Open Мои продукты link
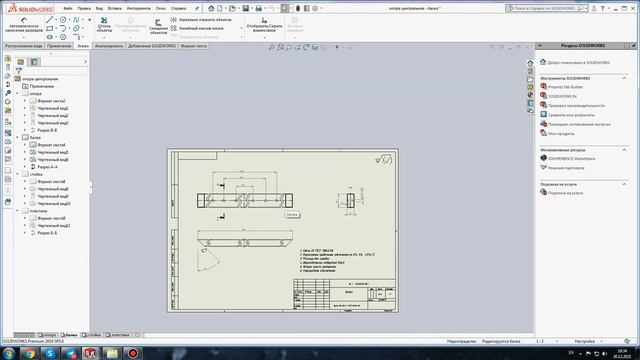 pos(561,133)
